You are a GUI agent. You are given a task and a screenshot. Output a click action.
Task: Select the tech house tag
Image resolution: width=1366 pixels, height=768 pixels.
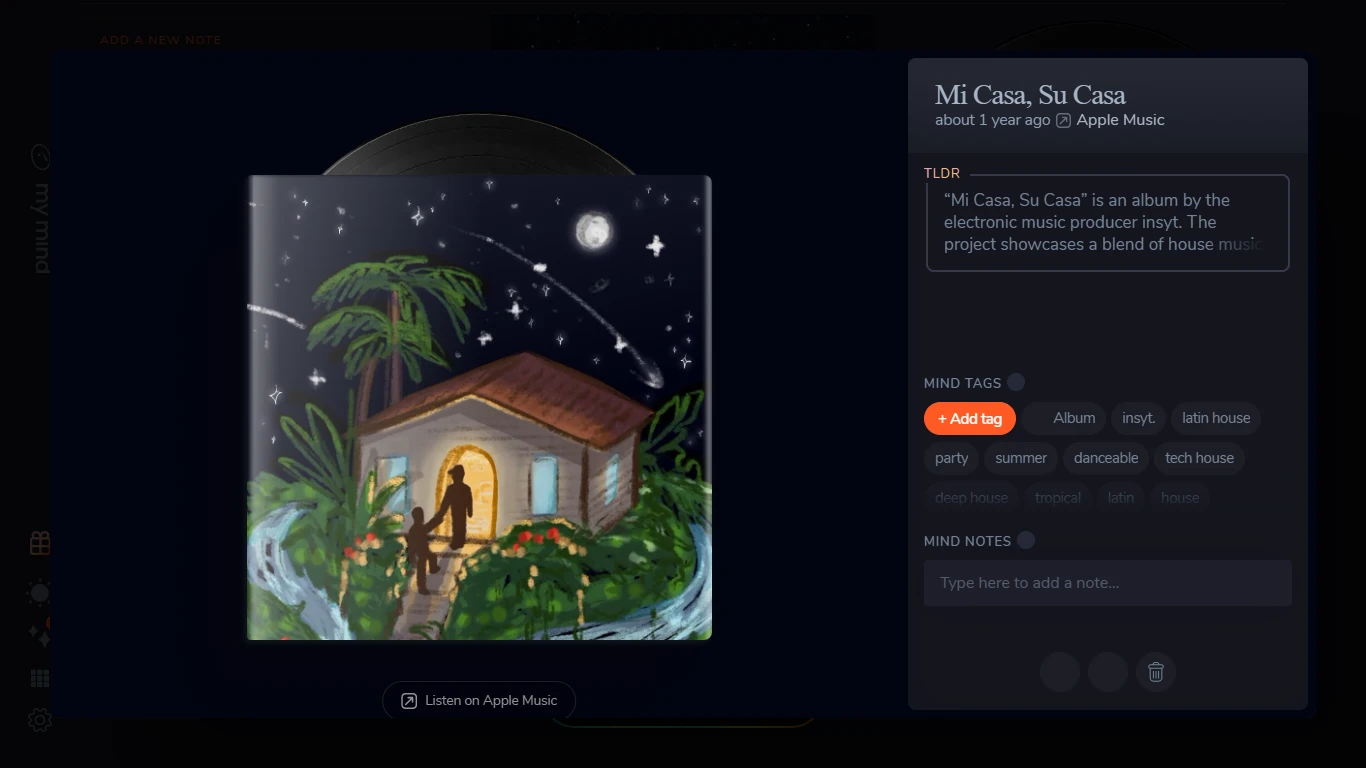click(x=1199, y=458)
